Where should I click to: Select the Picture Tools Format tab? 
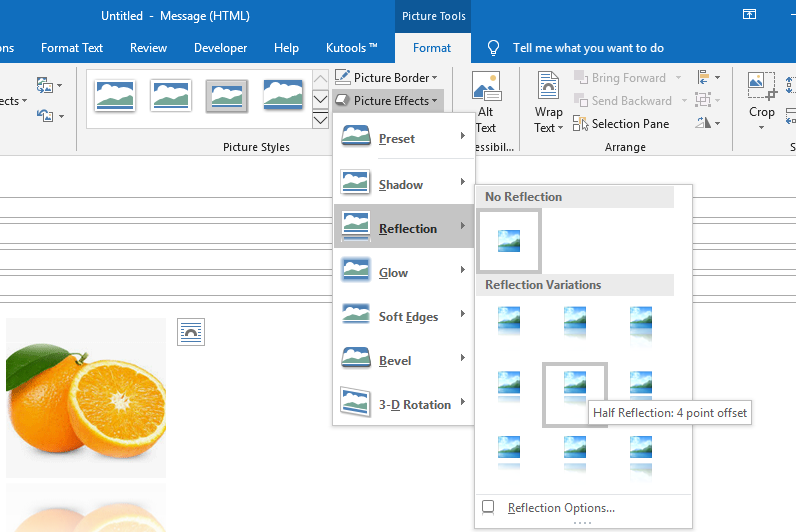click(432, 48)
